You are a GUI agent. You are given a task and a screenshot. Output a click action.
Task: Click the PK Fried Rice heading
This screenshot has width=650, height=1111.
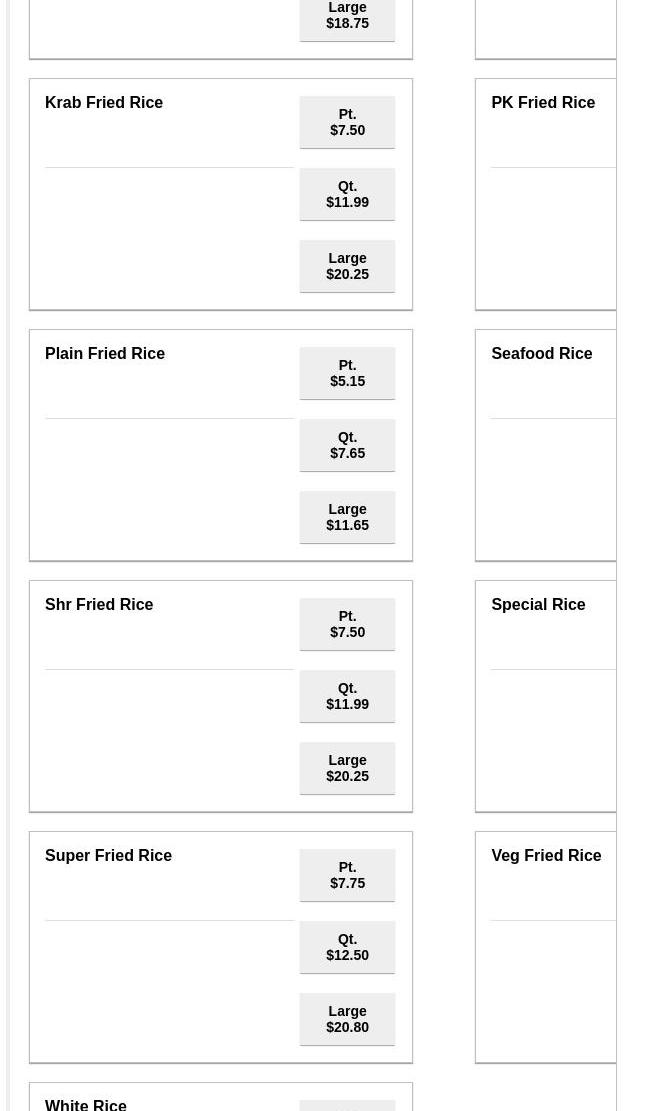click(x=543, y=102)
